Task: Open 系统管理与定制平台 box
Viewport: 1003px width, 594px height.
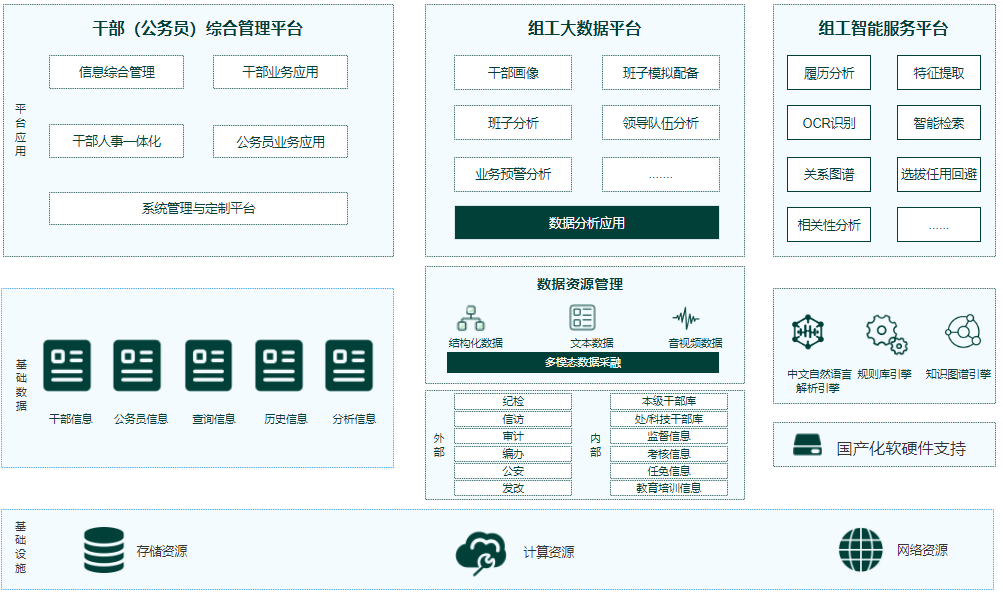Action: pos(198,208)
